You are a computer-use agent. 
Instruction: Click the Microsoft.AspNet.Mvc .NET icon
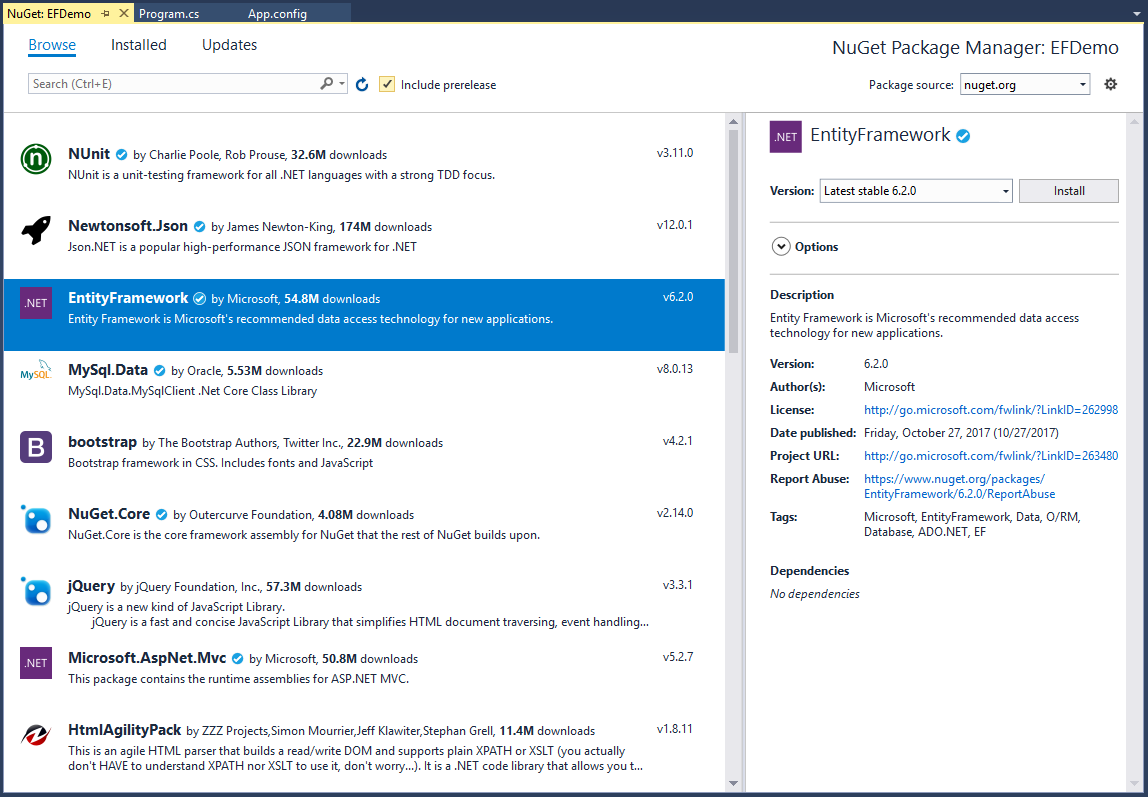[x=36, y=663]
